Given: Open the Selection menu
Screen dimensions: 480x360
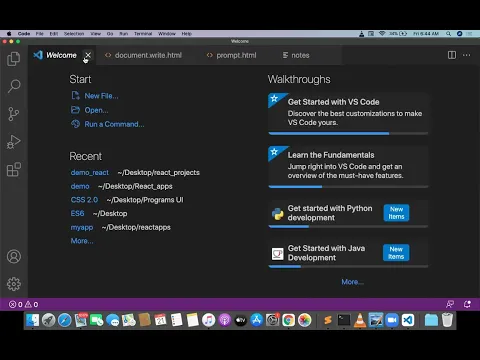Looking at the screenshot, I should click(74, 34).
